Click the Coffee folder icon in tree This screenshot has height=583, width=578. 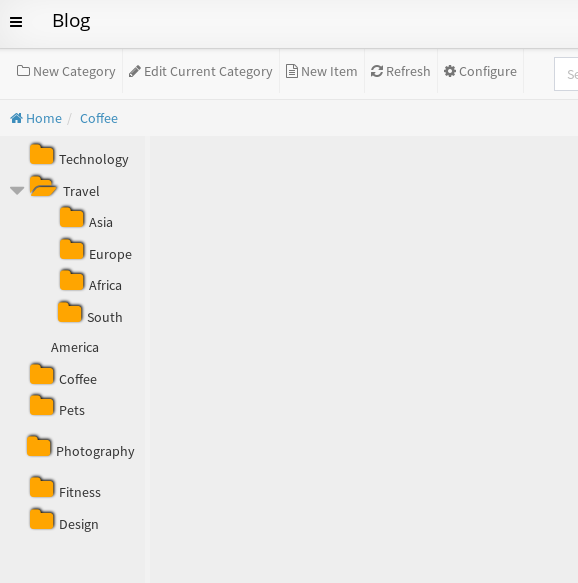[42, 374]
